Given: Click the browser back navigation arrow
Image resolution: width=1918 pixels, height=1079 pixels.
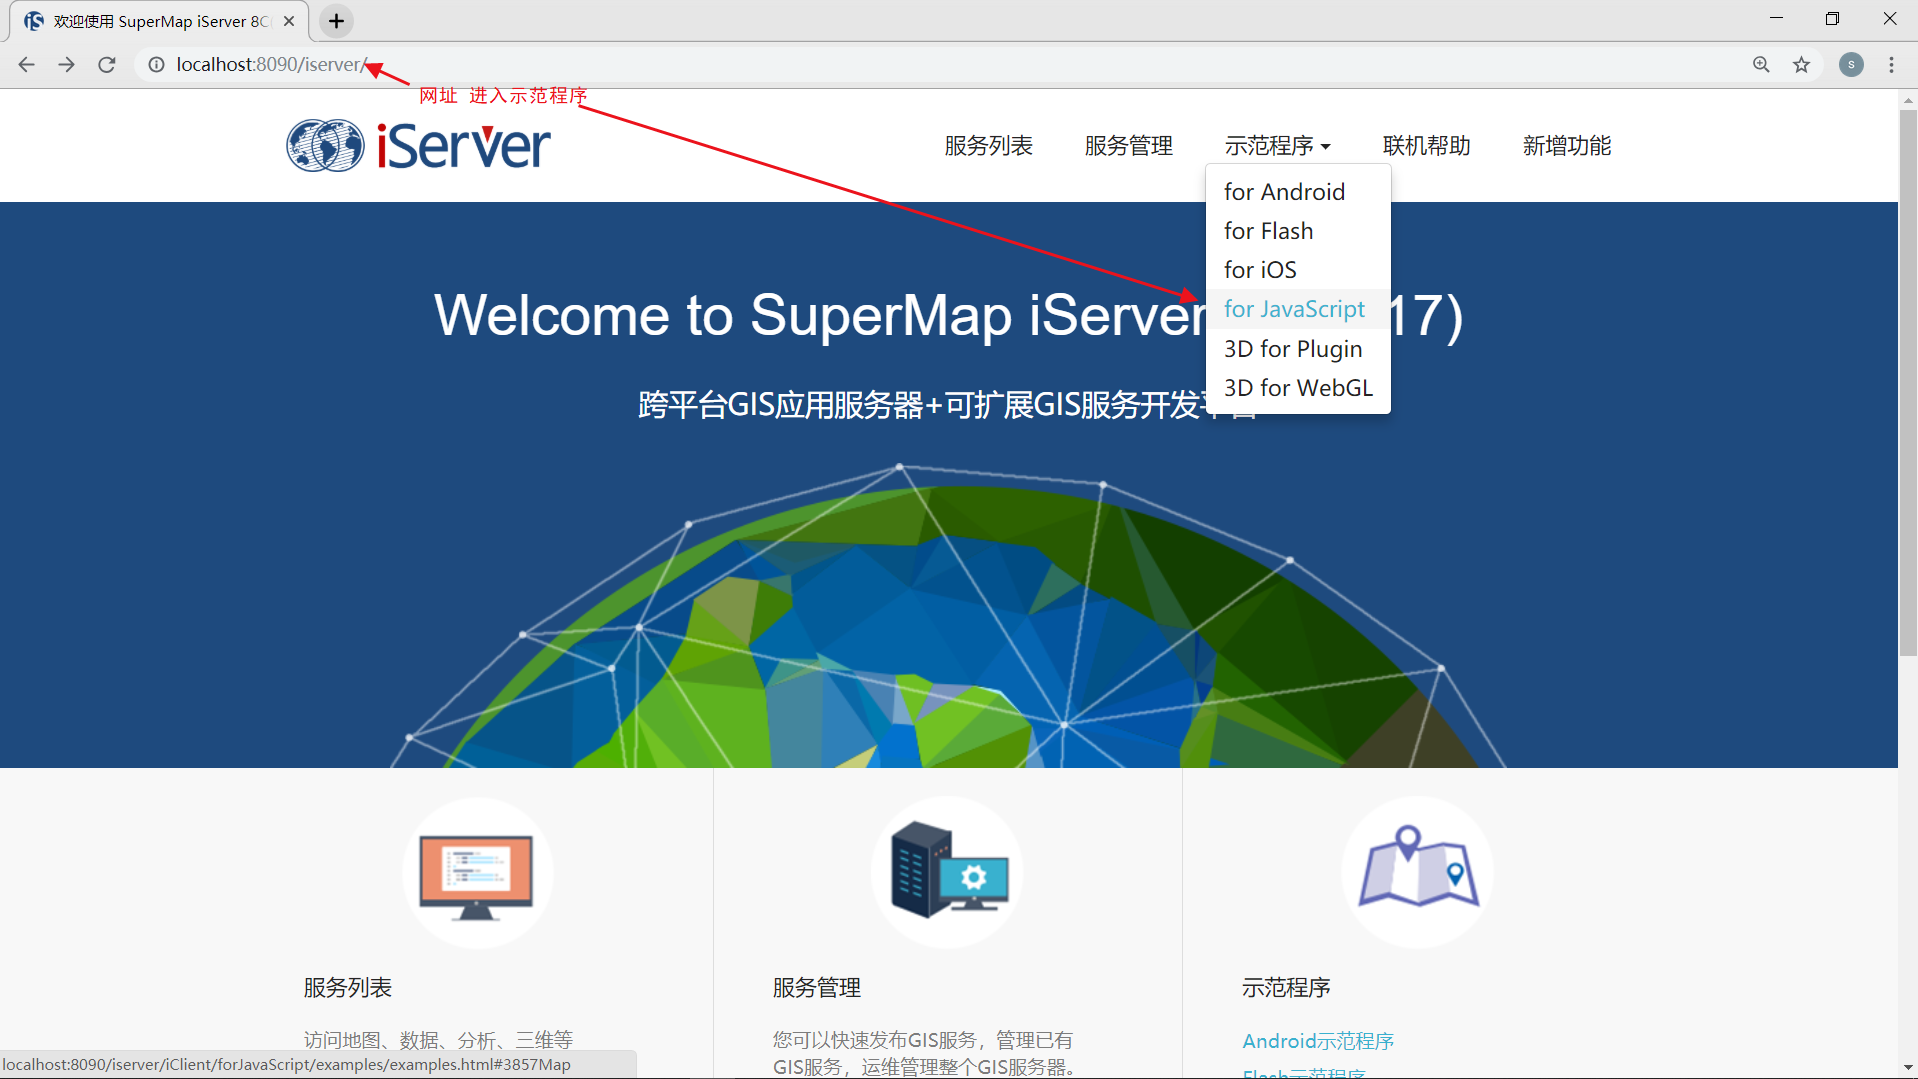Looking at the screenshot, I should pyautogui.click(x=25, y=64).
